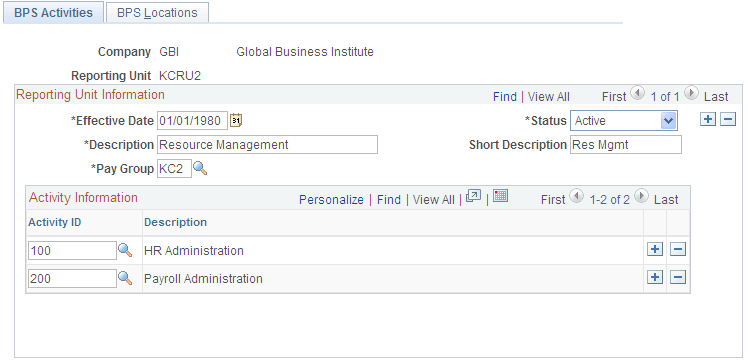748x362 pixels.
Task: Show previous rows in Activity Information
Action: click(x=576, y=196)
